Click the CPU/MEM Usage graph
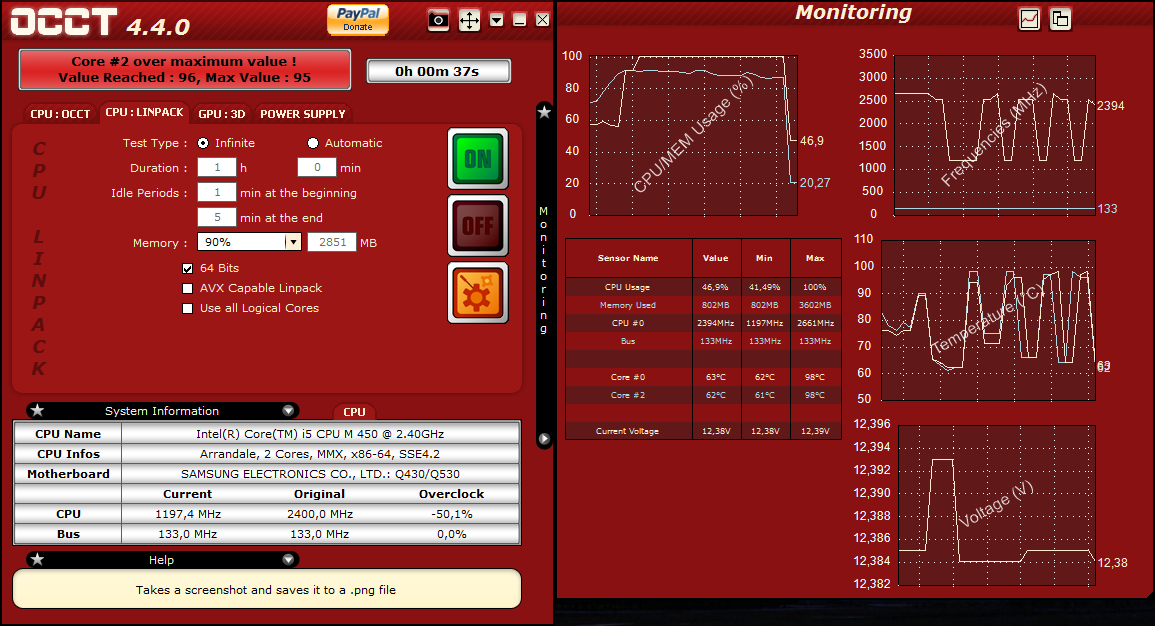The image size is (1155, 626). coord(693,136)
